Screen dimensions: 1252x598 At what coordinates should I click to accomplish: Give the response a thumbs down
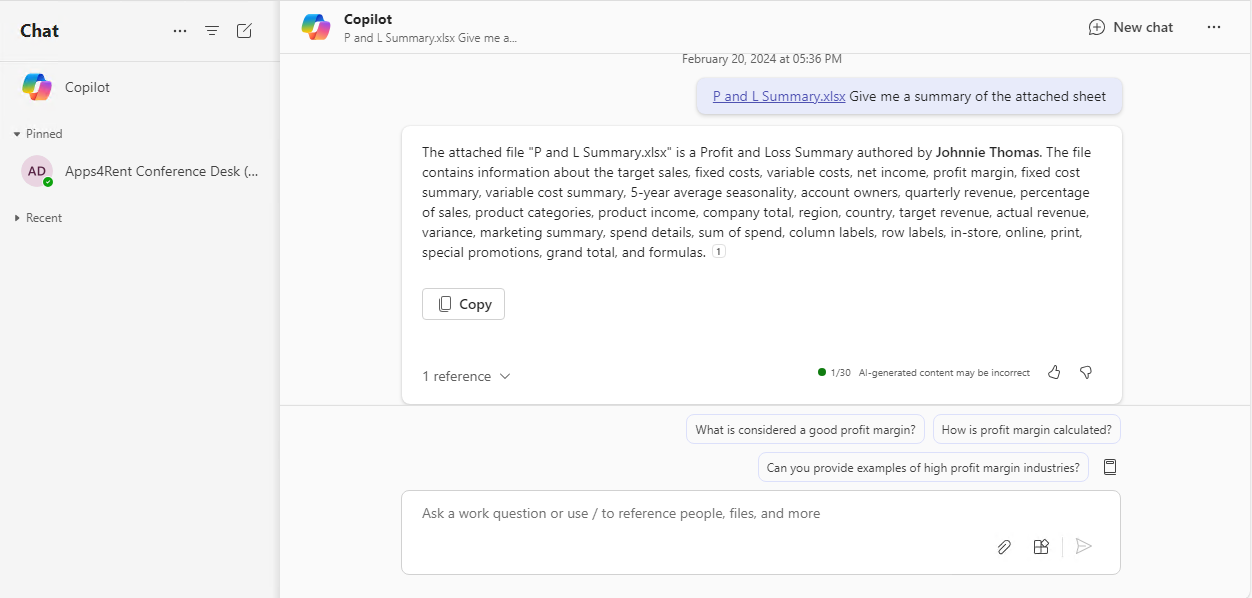coord(1086,372)
